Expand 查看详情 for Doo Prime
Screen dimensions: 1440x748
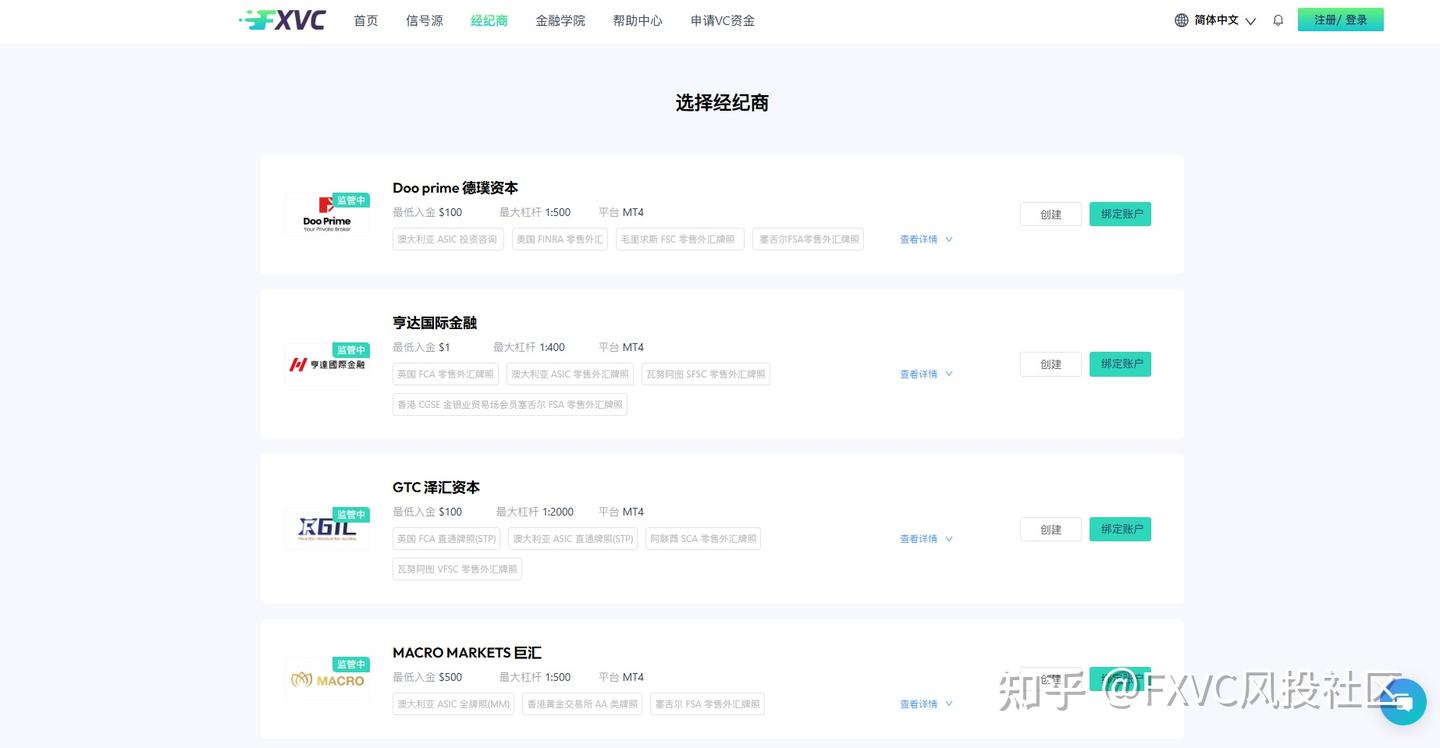click(x=925, y=240)
